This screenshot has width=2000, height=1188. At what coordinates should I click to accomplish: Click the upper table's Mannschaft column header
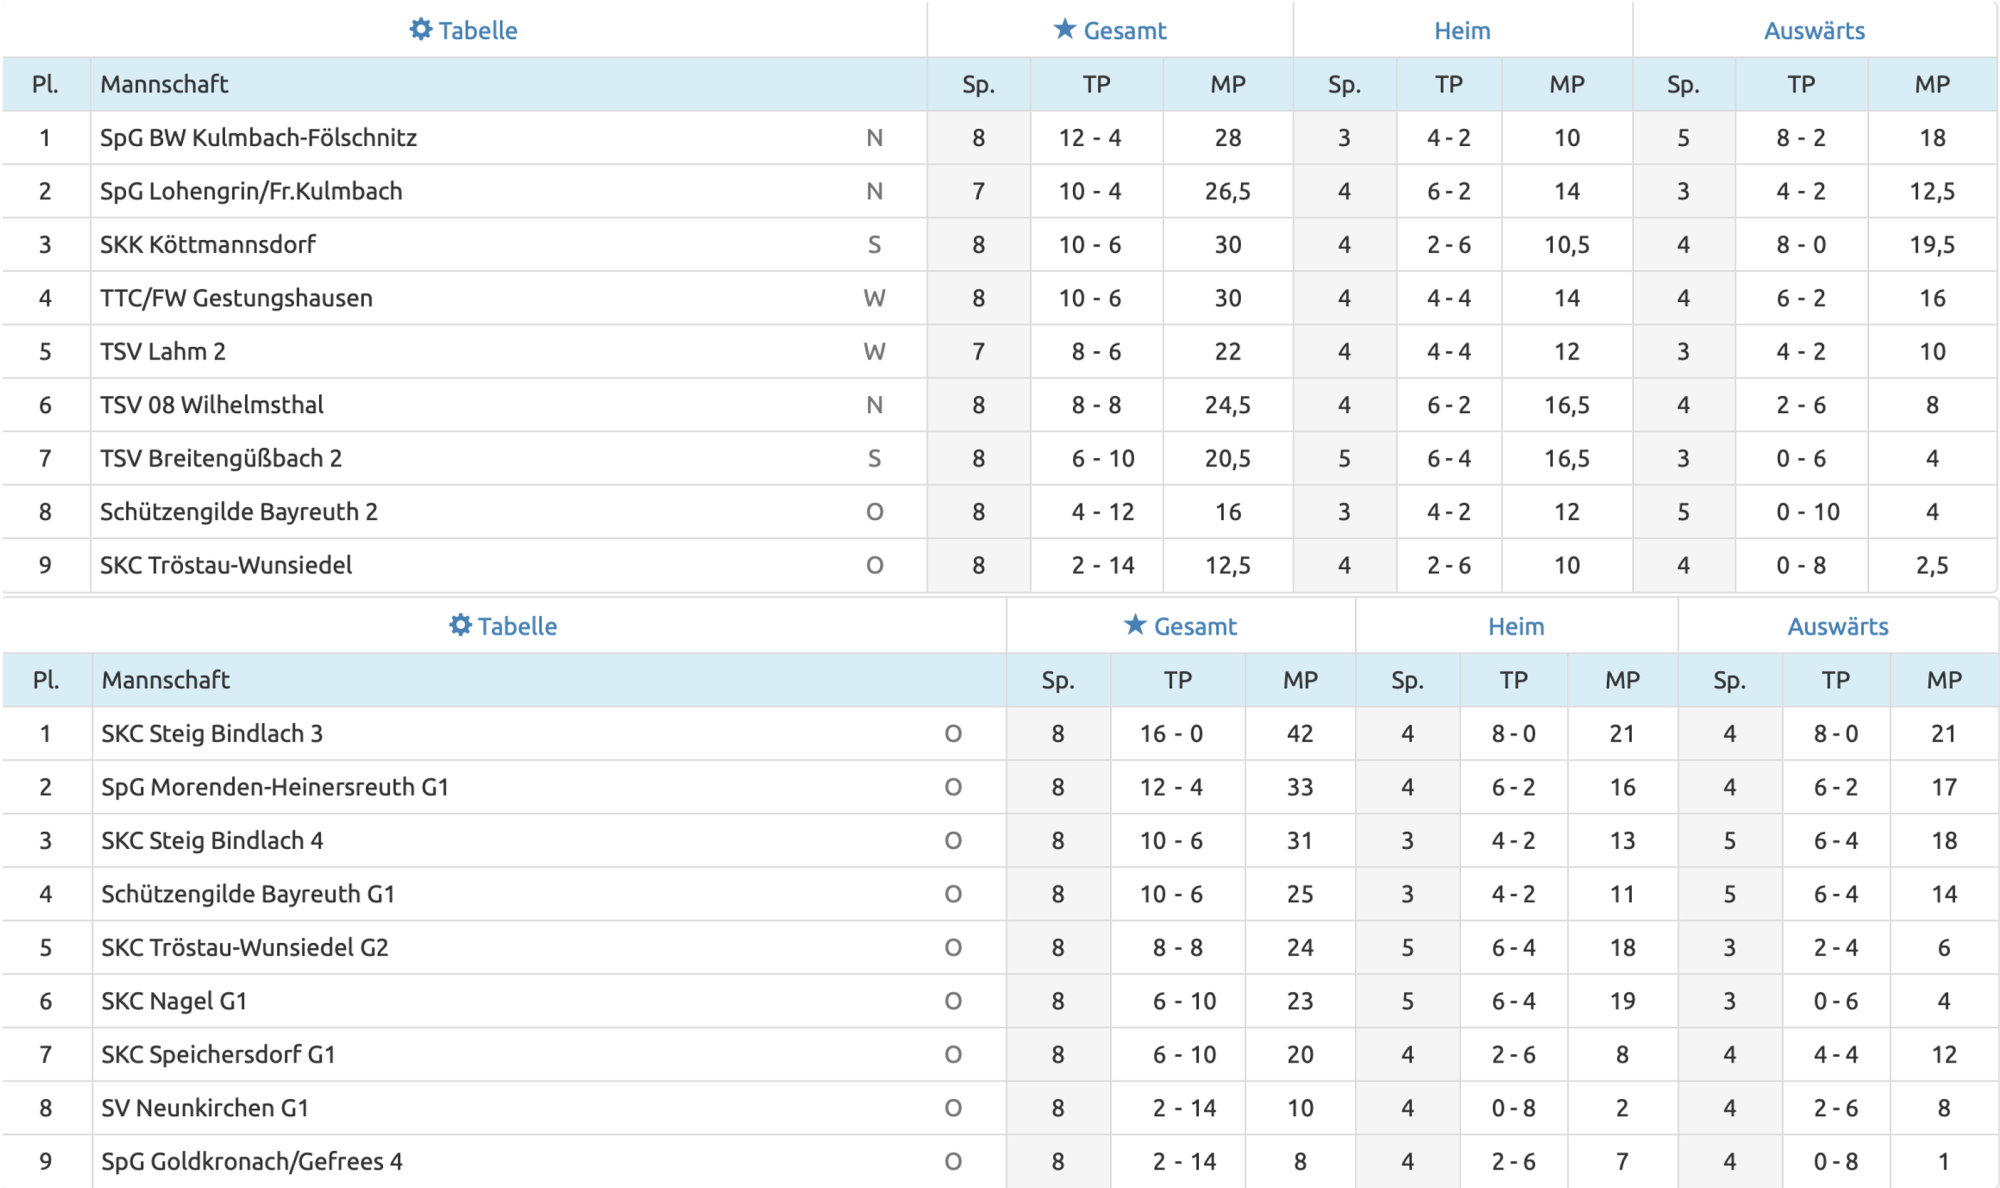[x=164, y=85]
